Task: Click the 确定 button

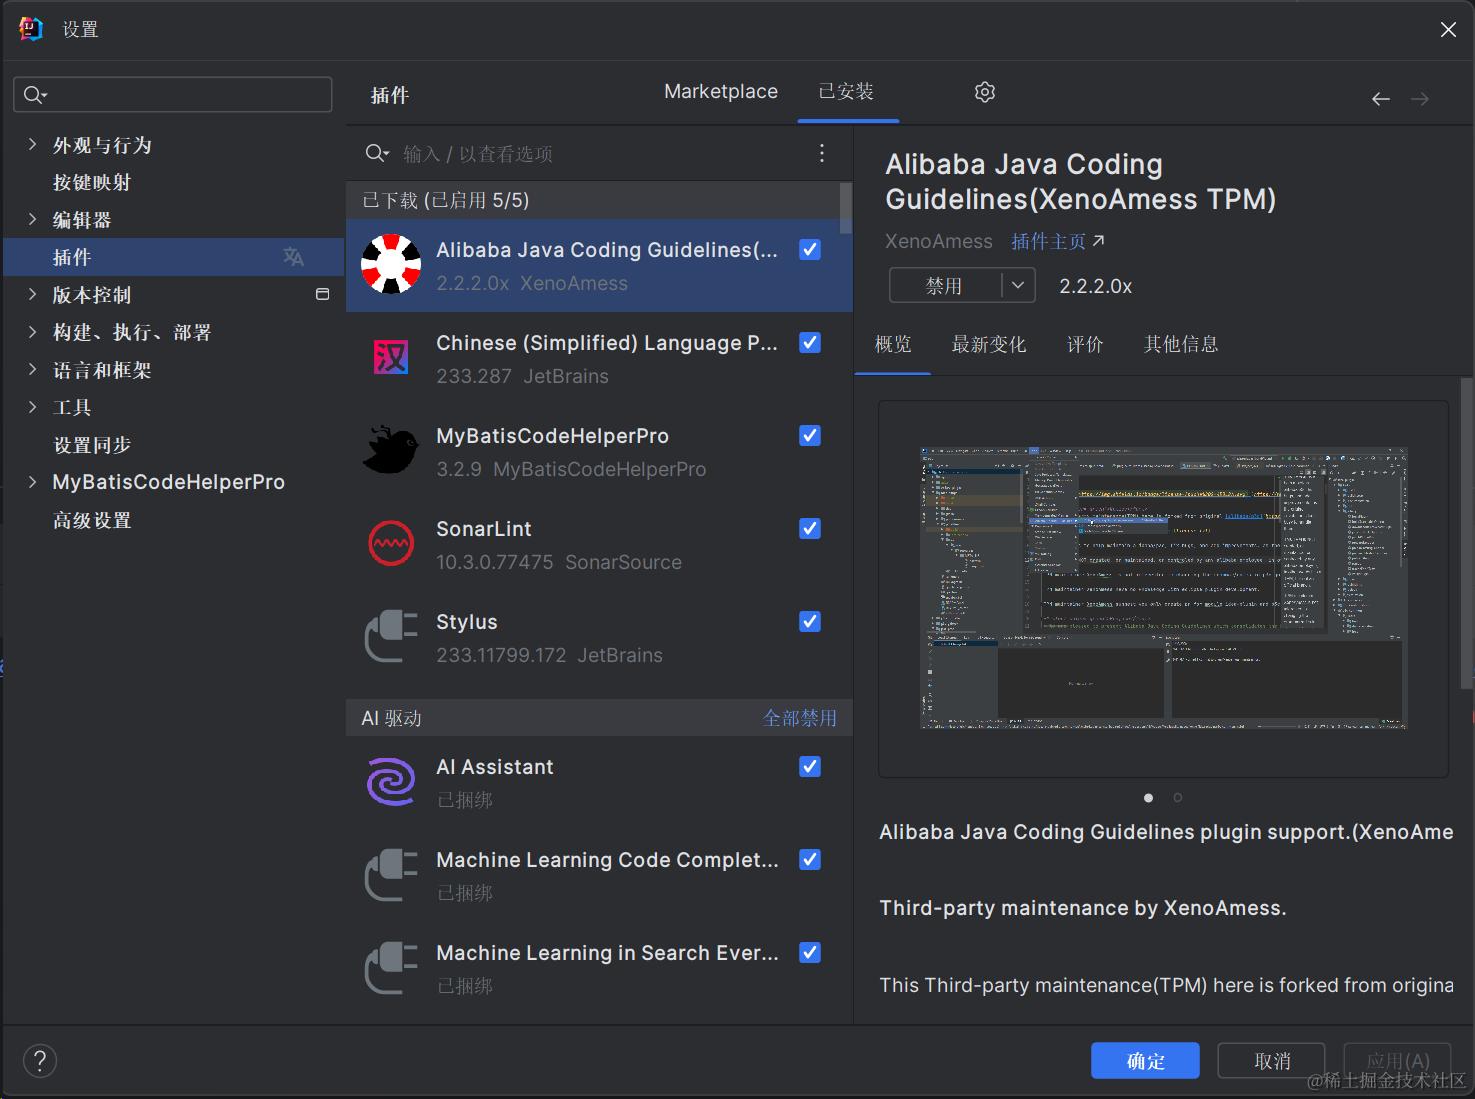Action: point(1145,1061)
